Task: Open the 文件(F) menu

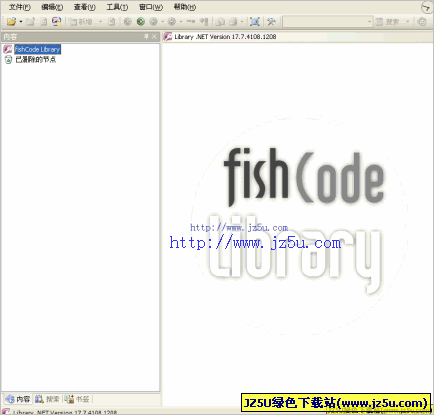Action: coord(19,7)
